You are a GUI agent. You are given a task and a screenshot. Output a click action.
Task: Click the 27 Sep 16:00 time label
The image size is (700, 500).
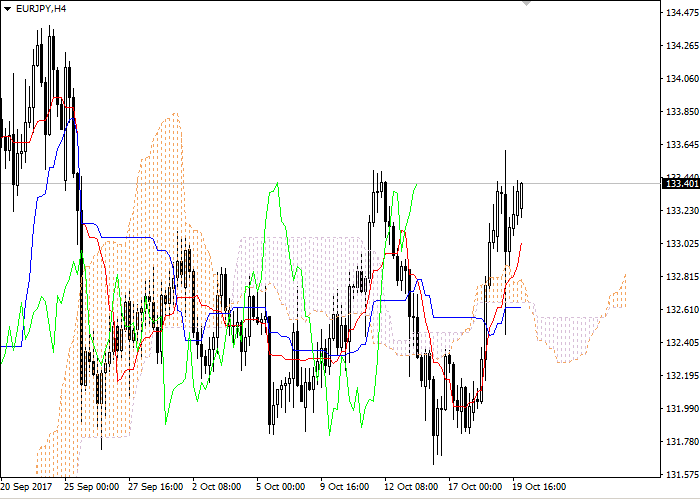[156, 487]
